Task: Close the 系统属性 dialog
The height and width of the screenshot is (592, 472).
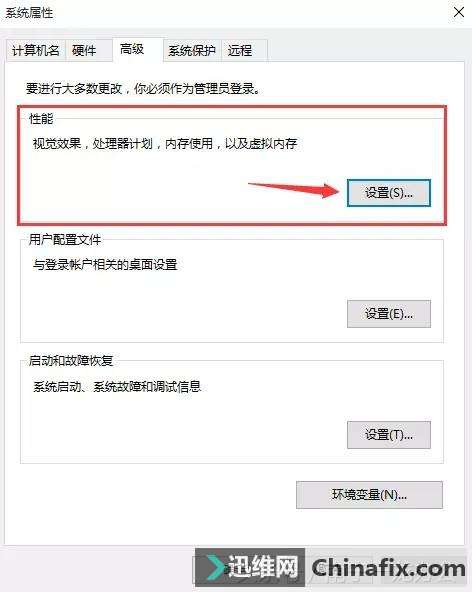Action: [459, 12]
